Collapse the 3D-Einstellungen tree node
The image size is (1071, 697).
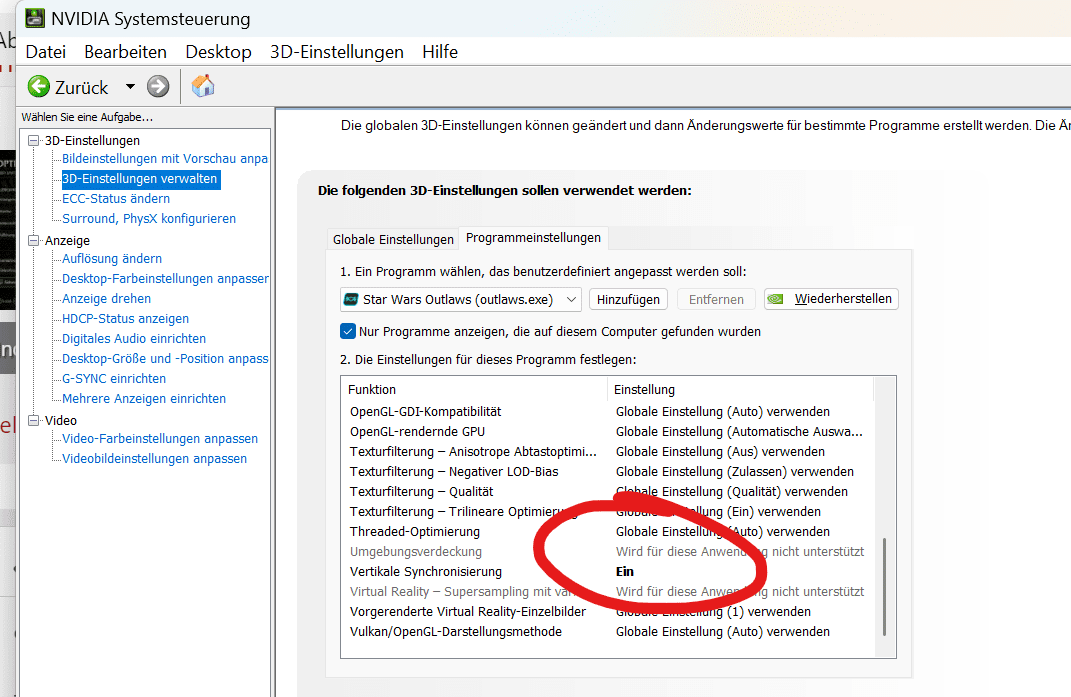click(33, 140)
